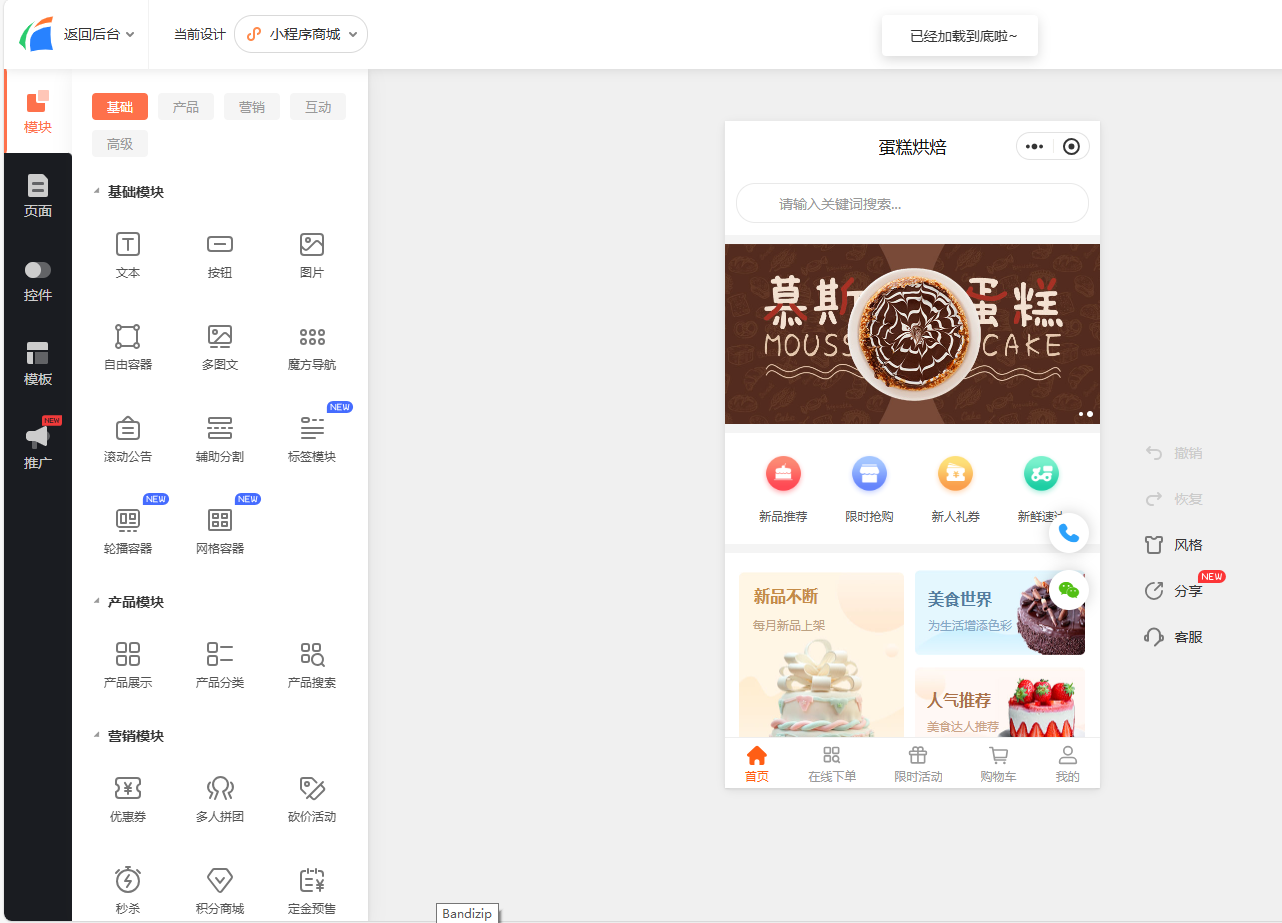Open the mini-program three-dot menu
1282x923 pixels.
[1035, 147]
